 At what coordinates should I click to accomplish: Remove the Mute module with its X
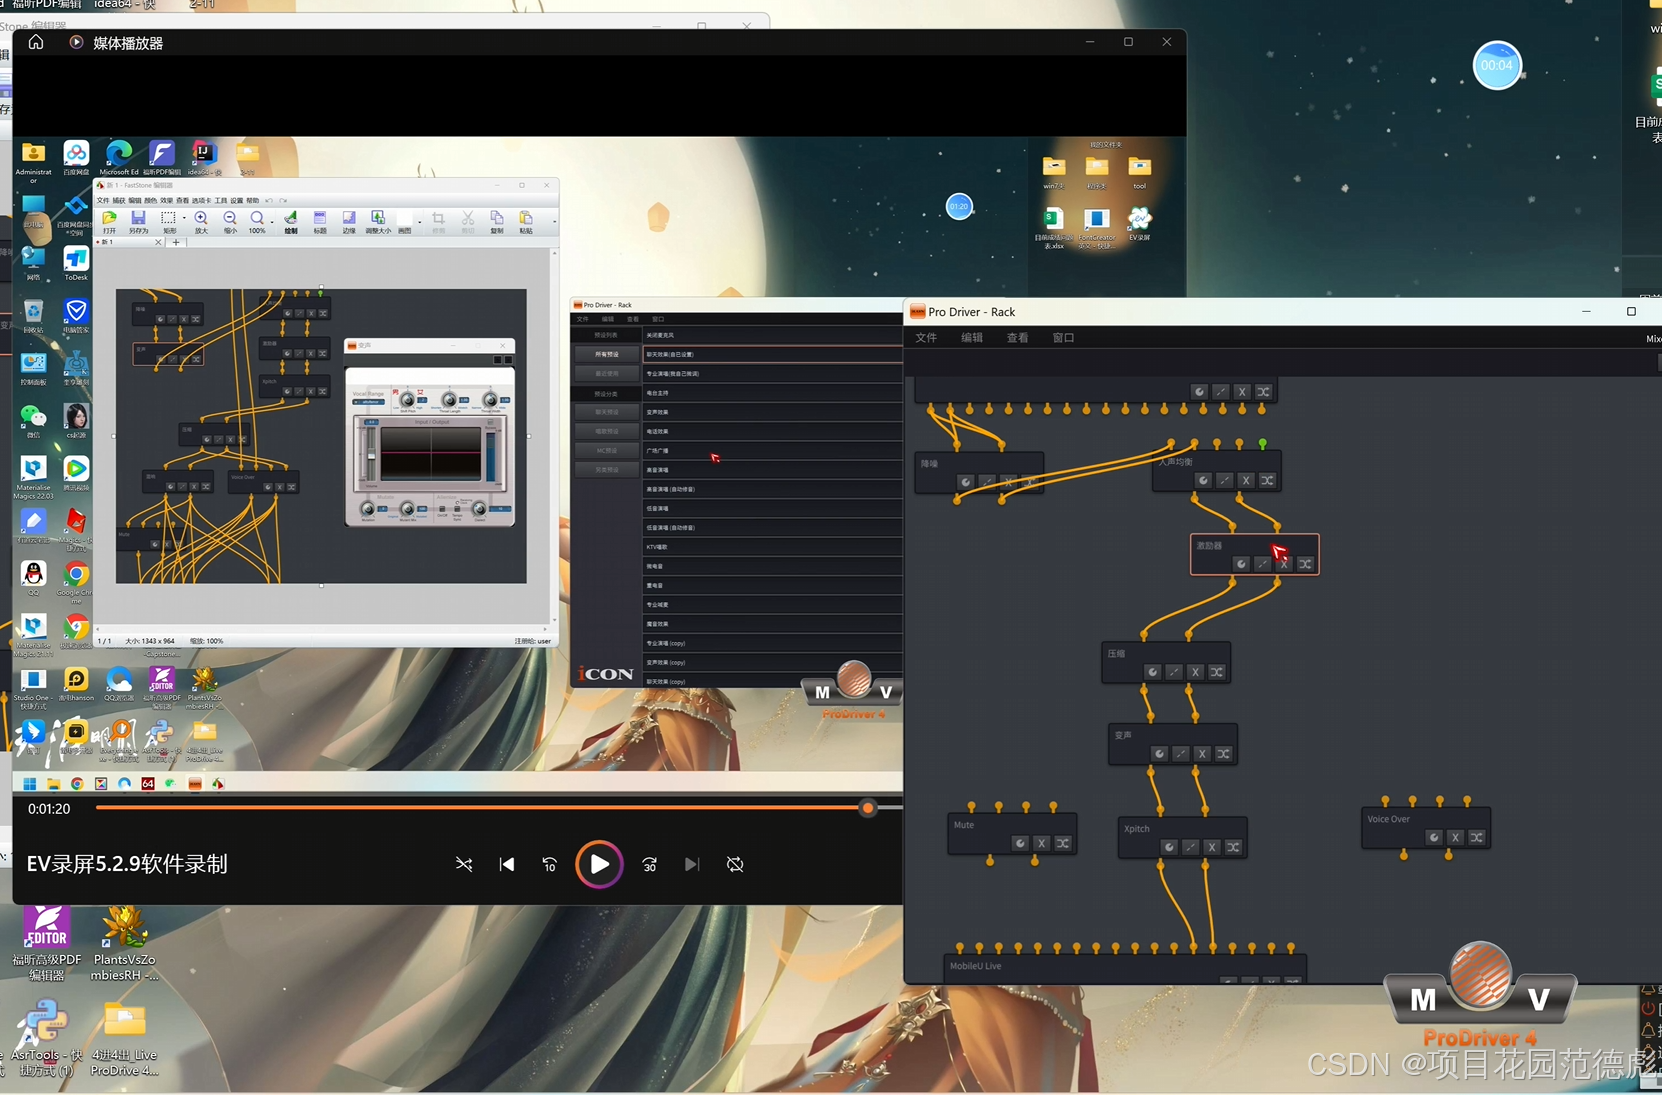coord(1042,843)
